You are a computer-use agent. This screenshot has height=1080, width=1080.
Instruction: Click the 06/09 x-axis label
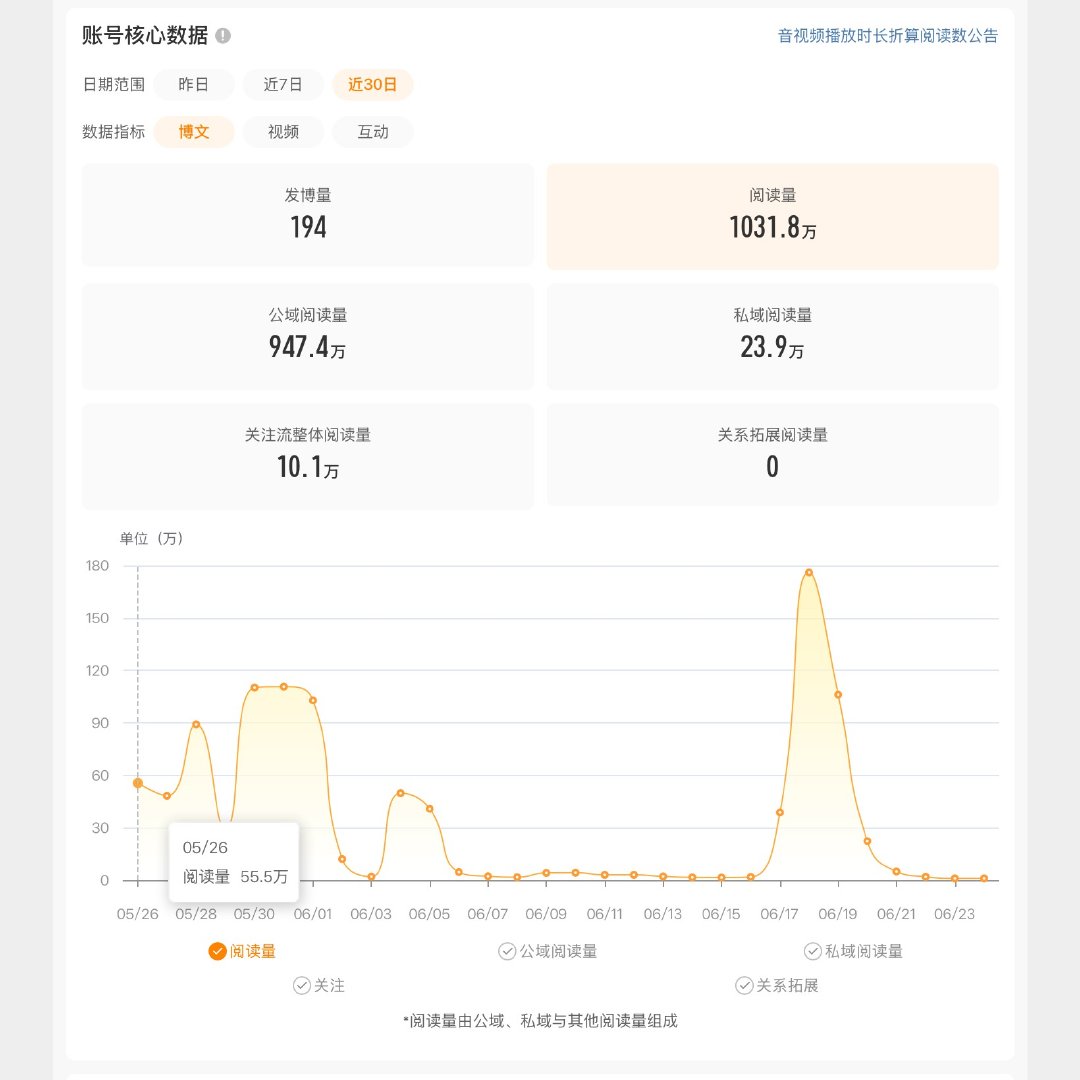tap(546, 914)
